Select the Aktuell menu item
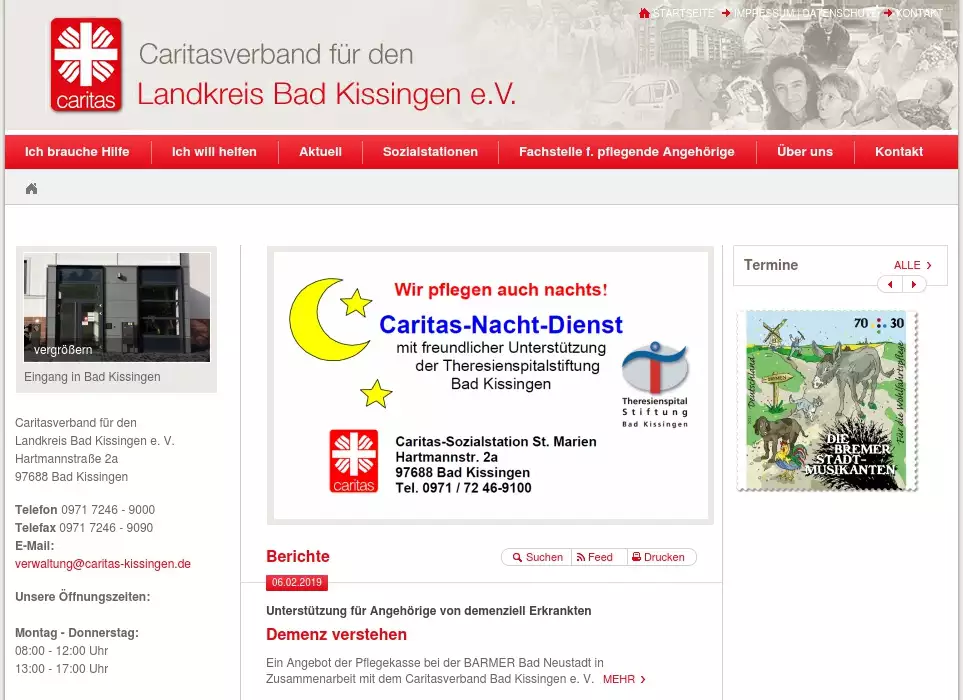Screen dimensions: 963x700 pos(320,152)
